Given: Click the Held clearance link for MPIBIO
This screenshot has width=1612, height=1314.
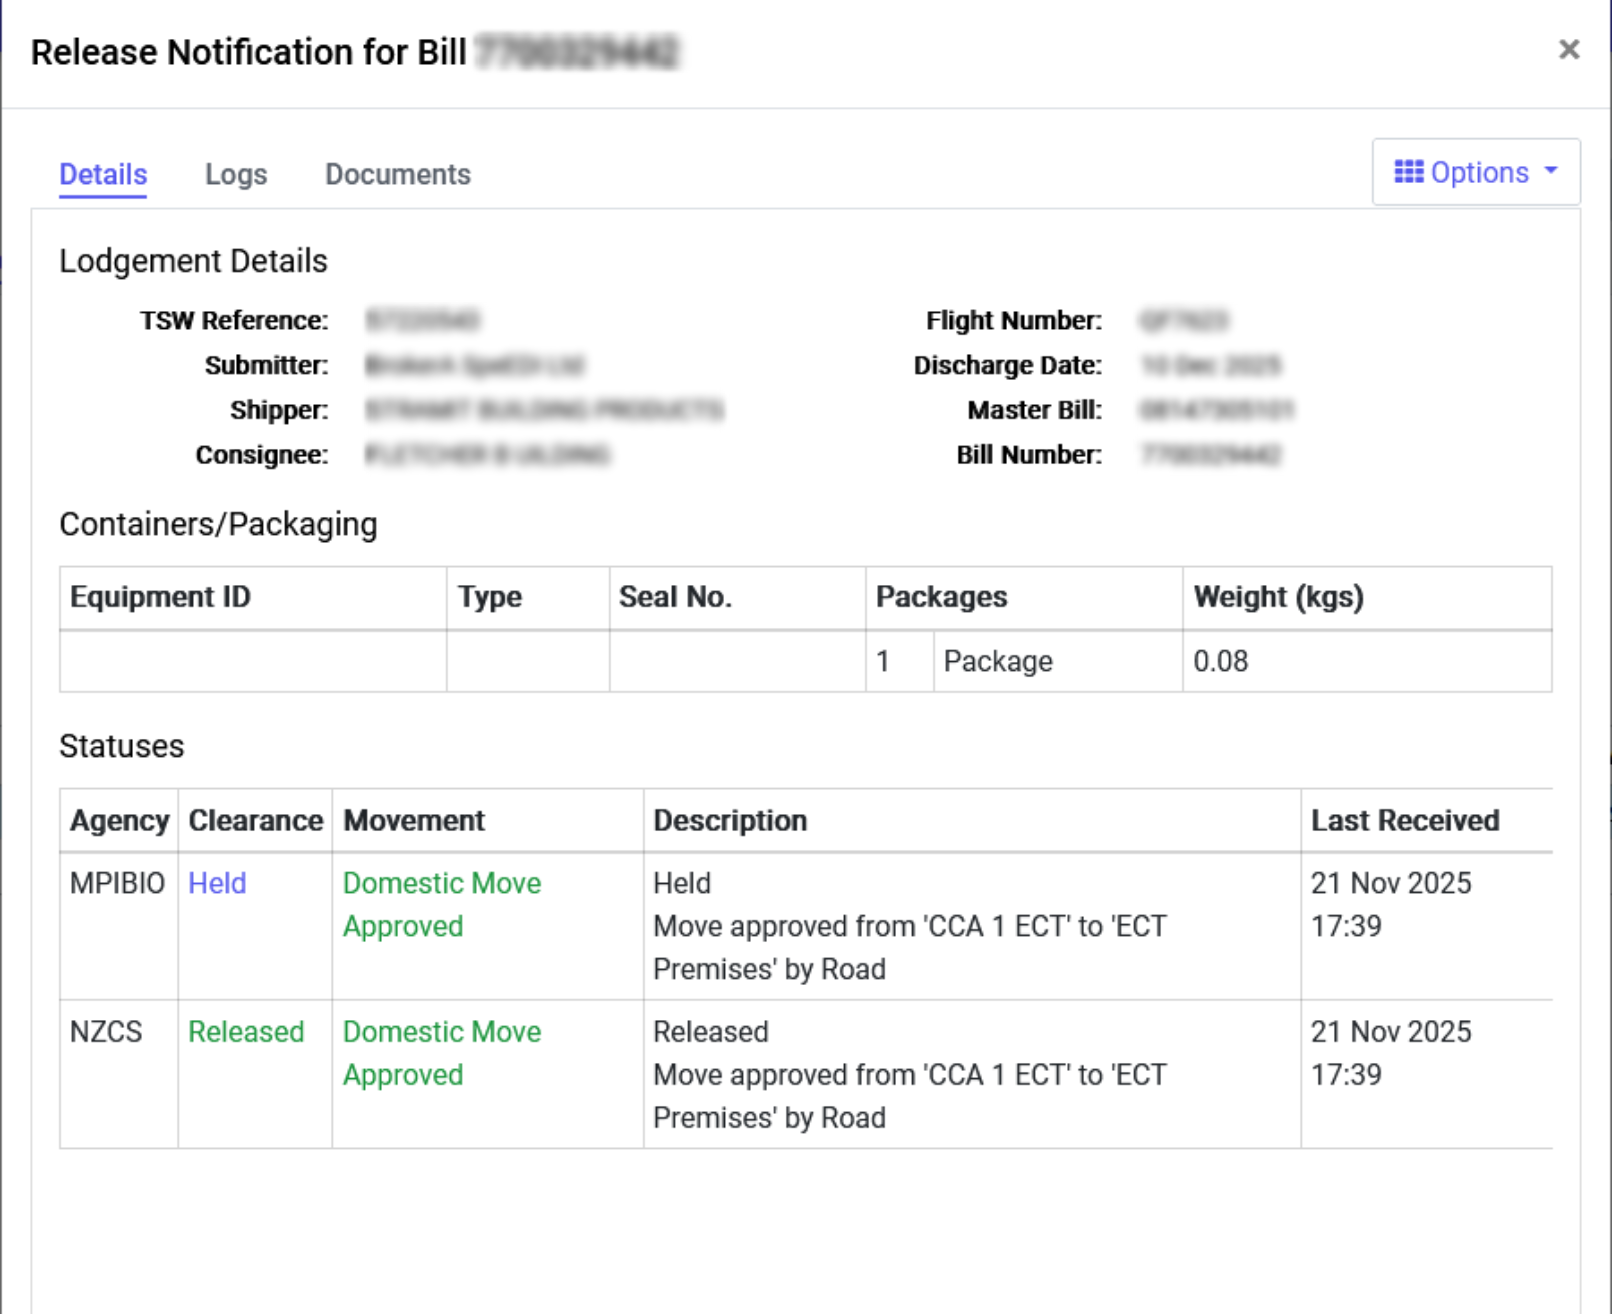Looking at the screenshot, I should 217,883.
